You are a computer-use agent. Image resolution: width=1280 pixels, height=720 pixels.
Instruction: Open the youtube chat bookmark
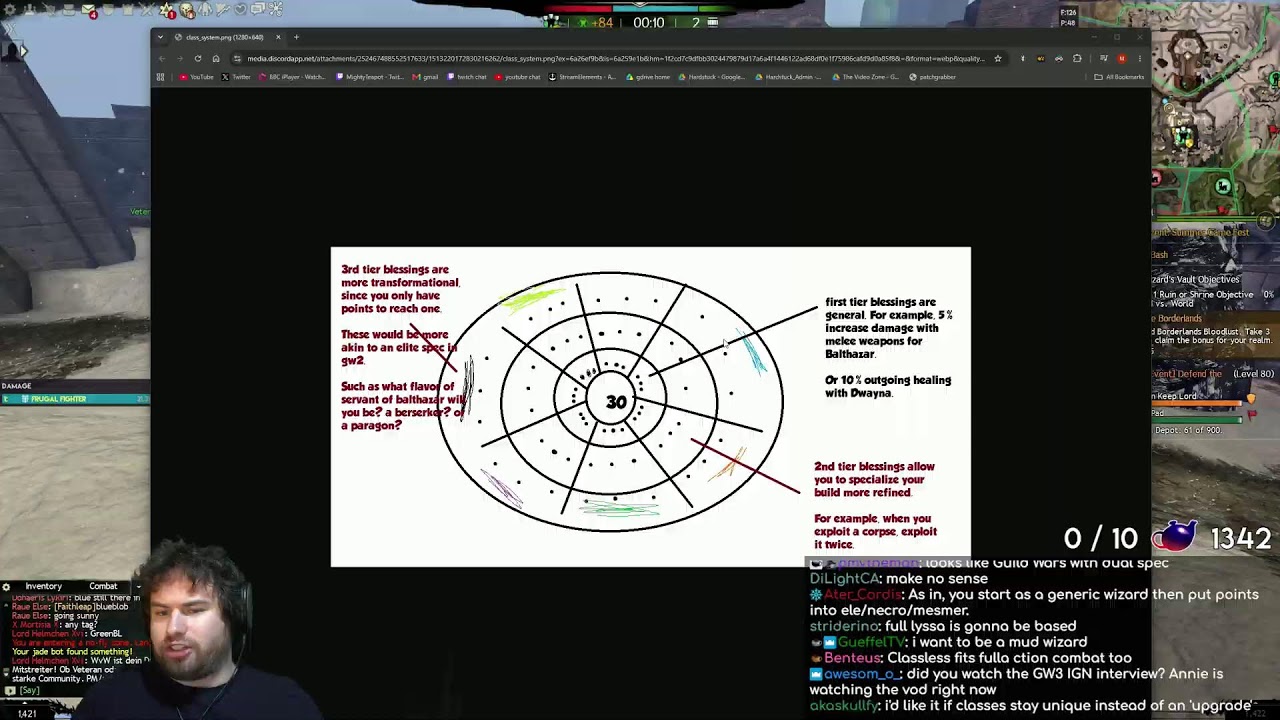pyautogui.click(x=517, y=77)
